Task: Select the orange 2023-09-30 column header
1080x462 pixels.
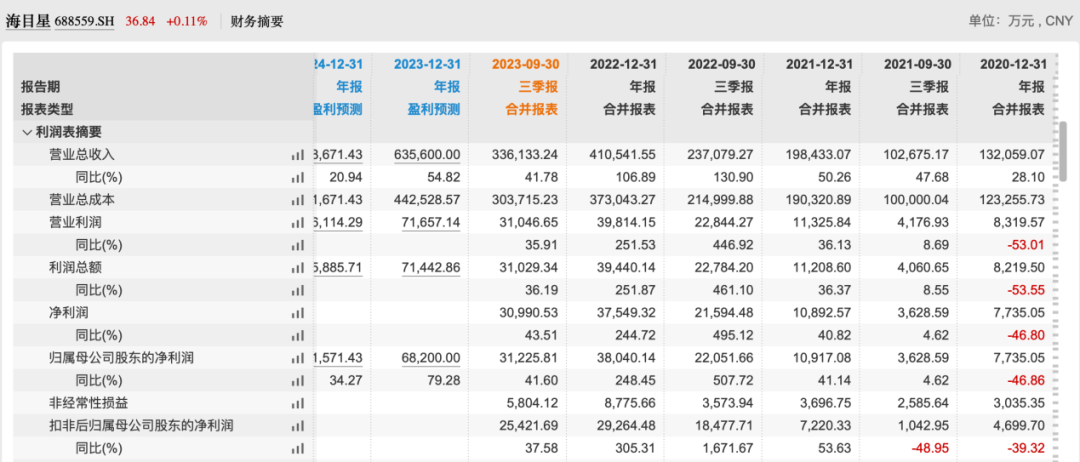Action: tap(526, 64)
